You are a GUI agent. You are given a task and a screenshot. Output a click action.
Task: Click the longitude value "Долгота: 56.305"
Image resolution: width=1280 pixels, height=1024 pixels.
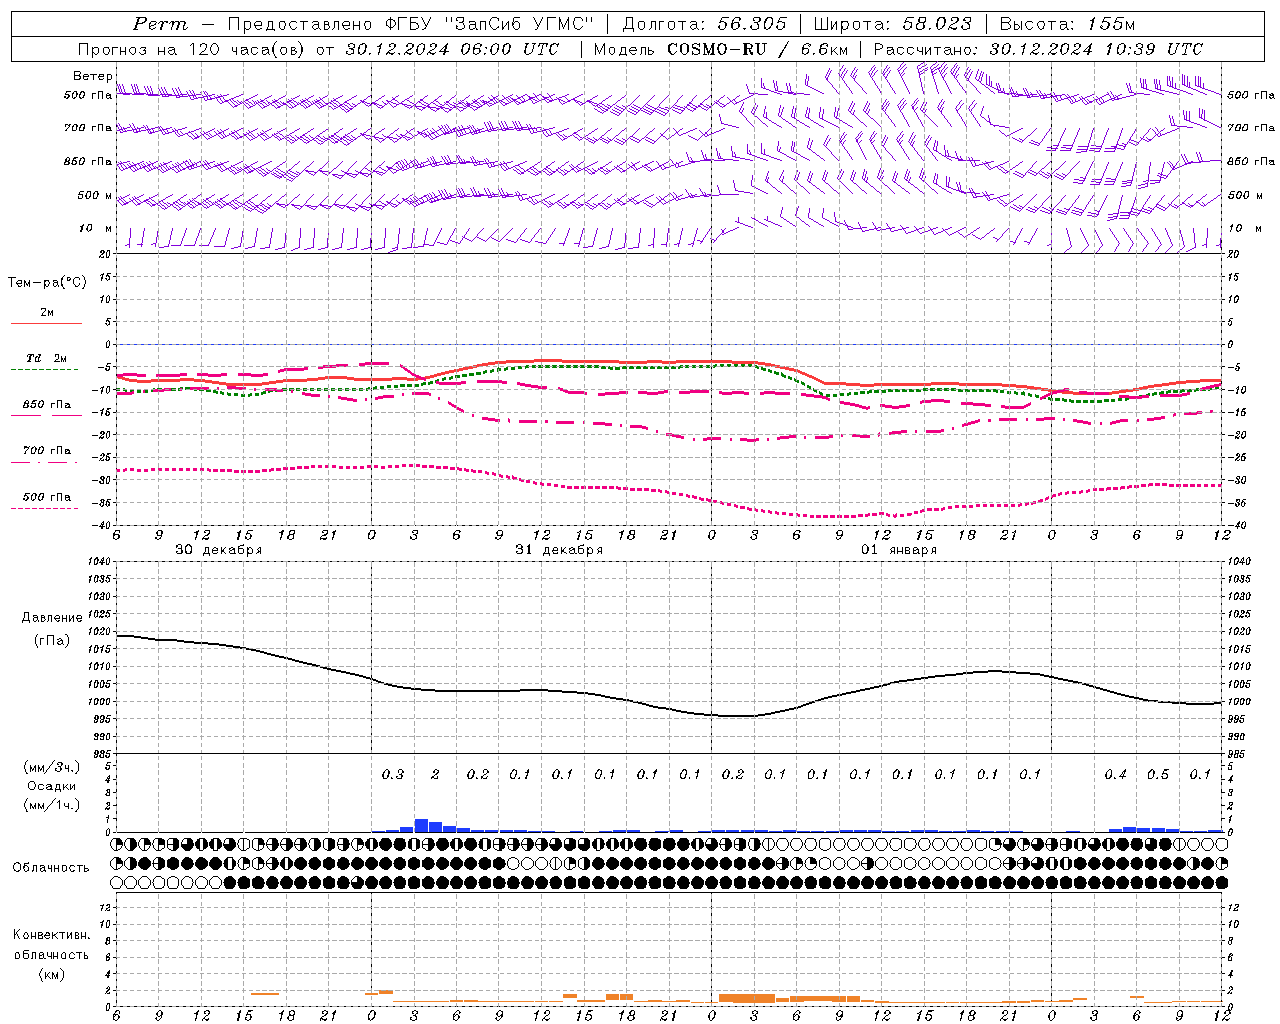click(x=705, y=24)
